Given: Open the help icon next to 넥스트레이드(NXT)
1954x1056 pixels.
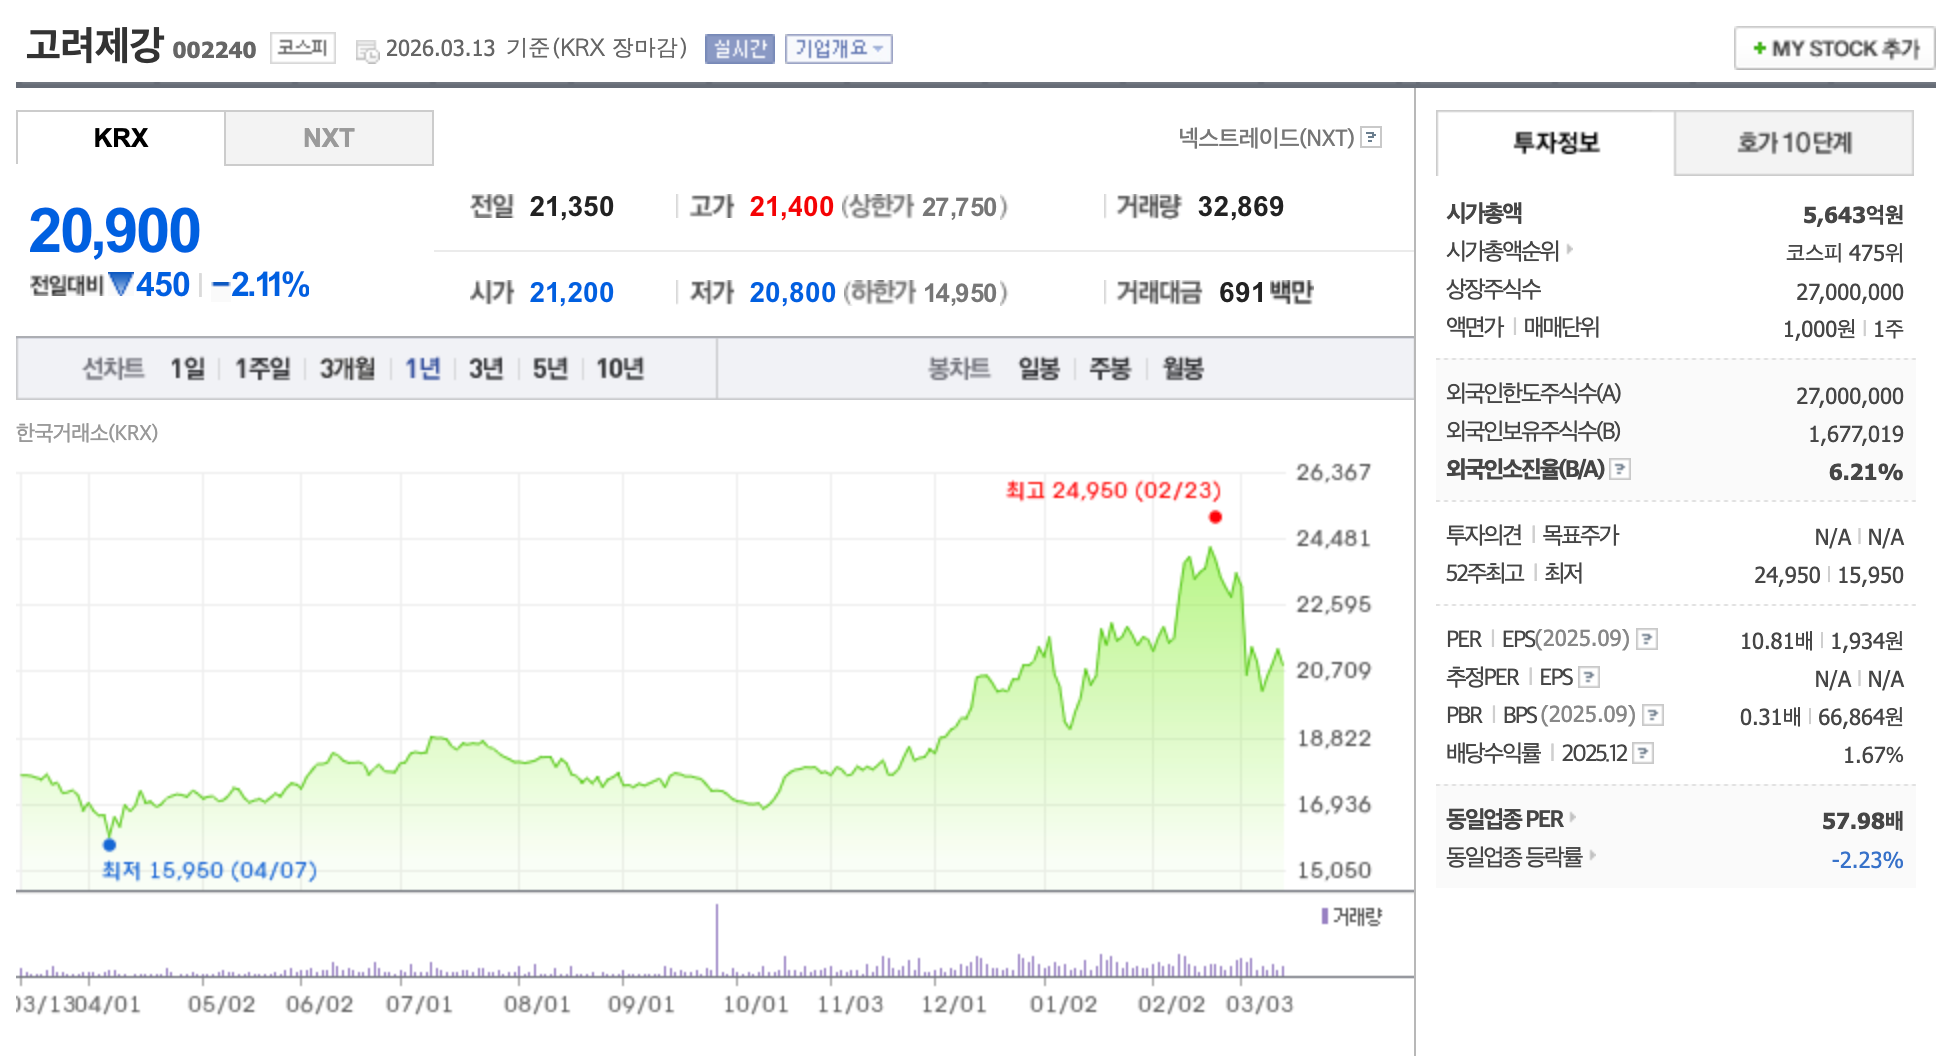Looking at the screenshot, I should click(x=1372, y=137).
